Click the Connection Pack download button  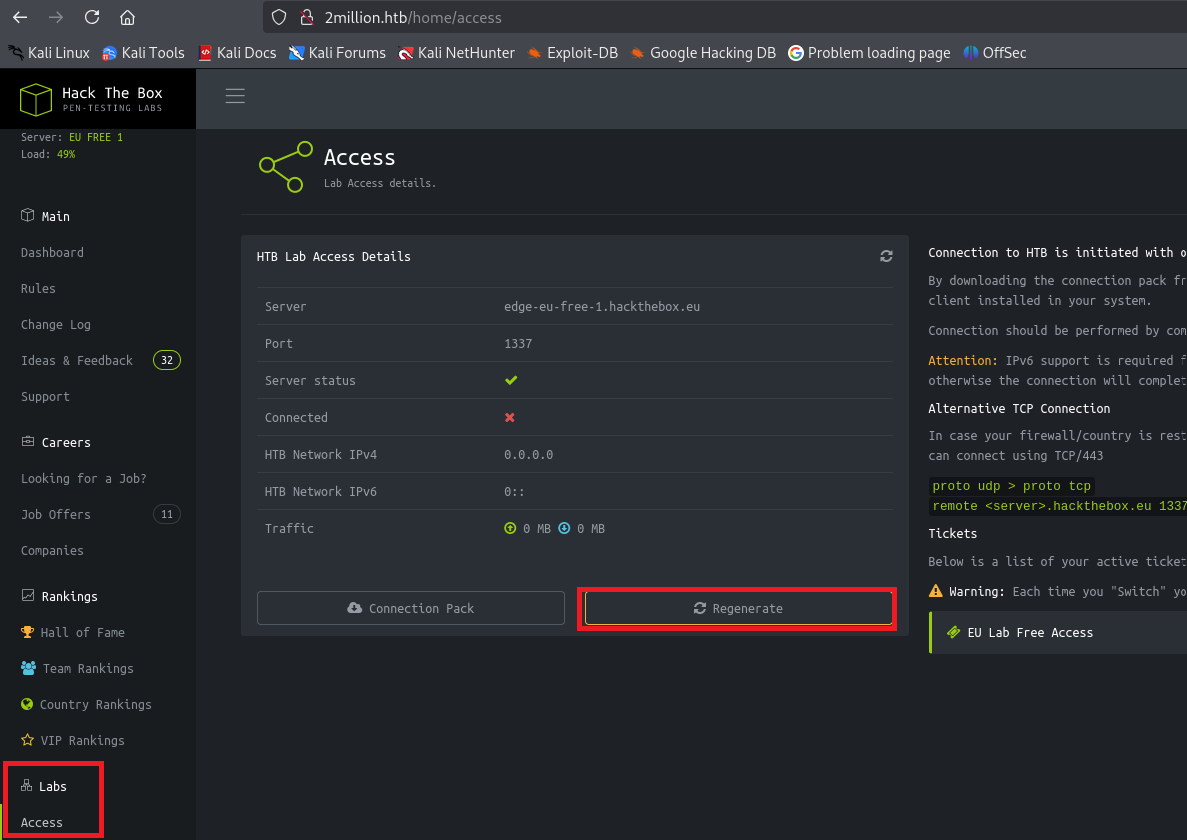pos(411,608)
